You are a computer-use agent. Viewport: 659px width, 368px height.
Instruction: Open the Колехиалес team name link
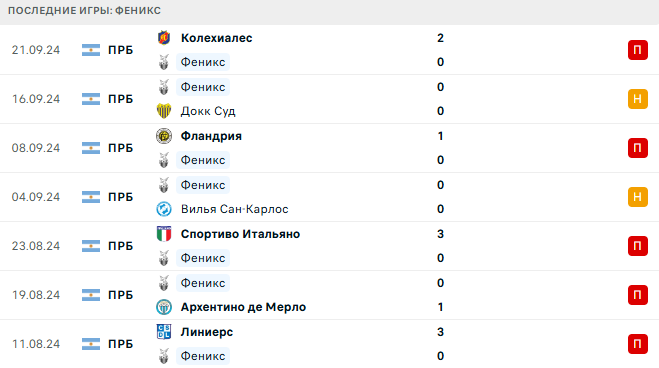click(x=216, y=38)
